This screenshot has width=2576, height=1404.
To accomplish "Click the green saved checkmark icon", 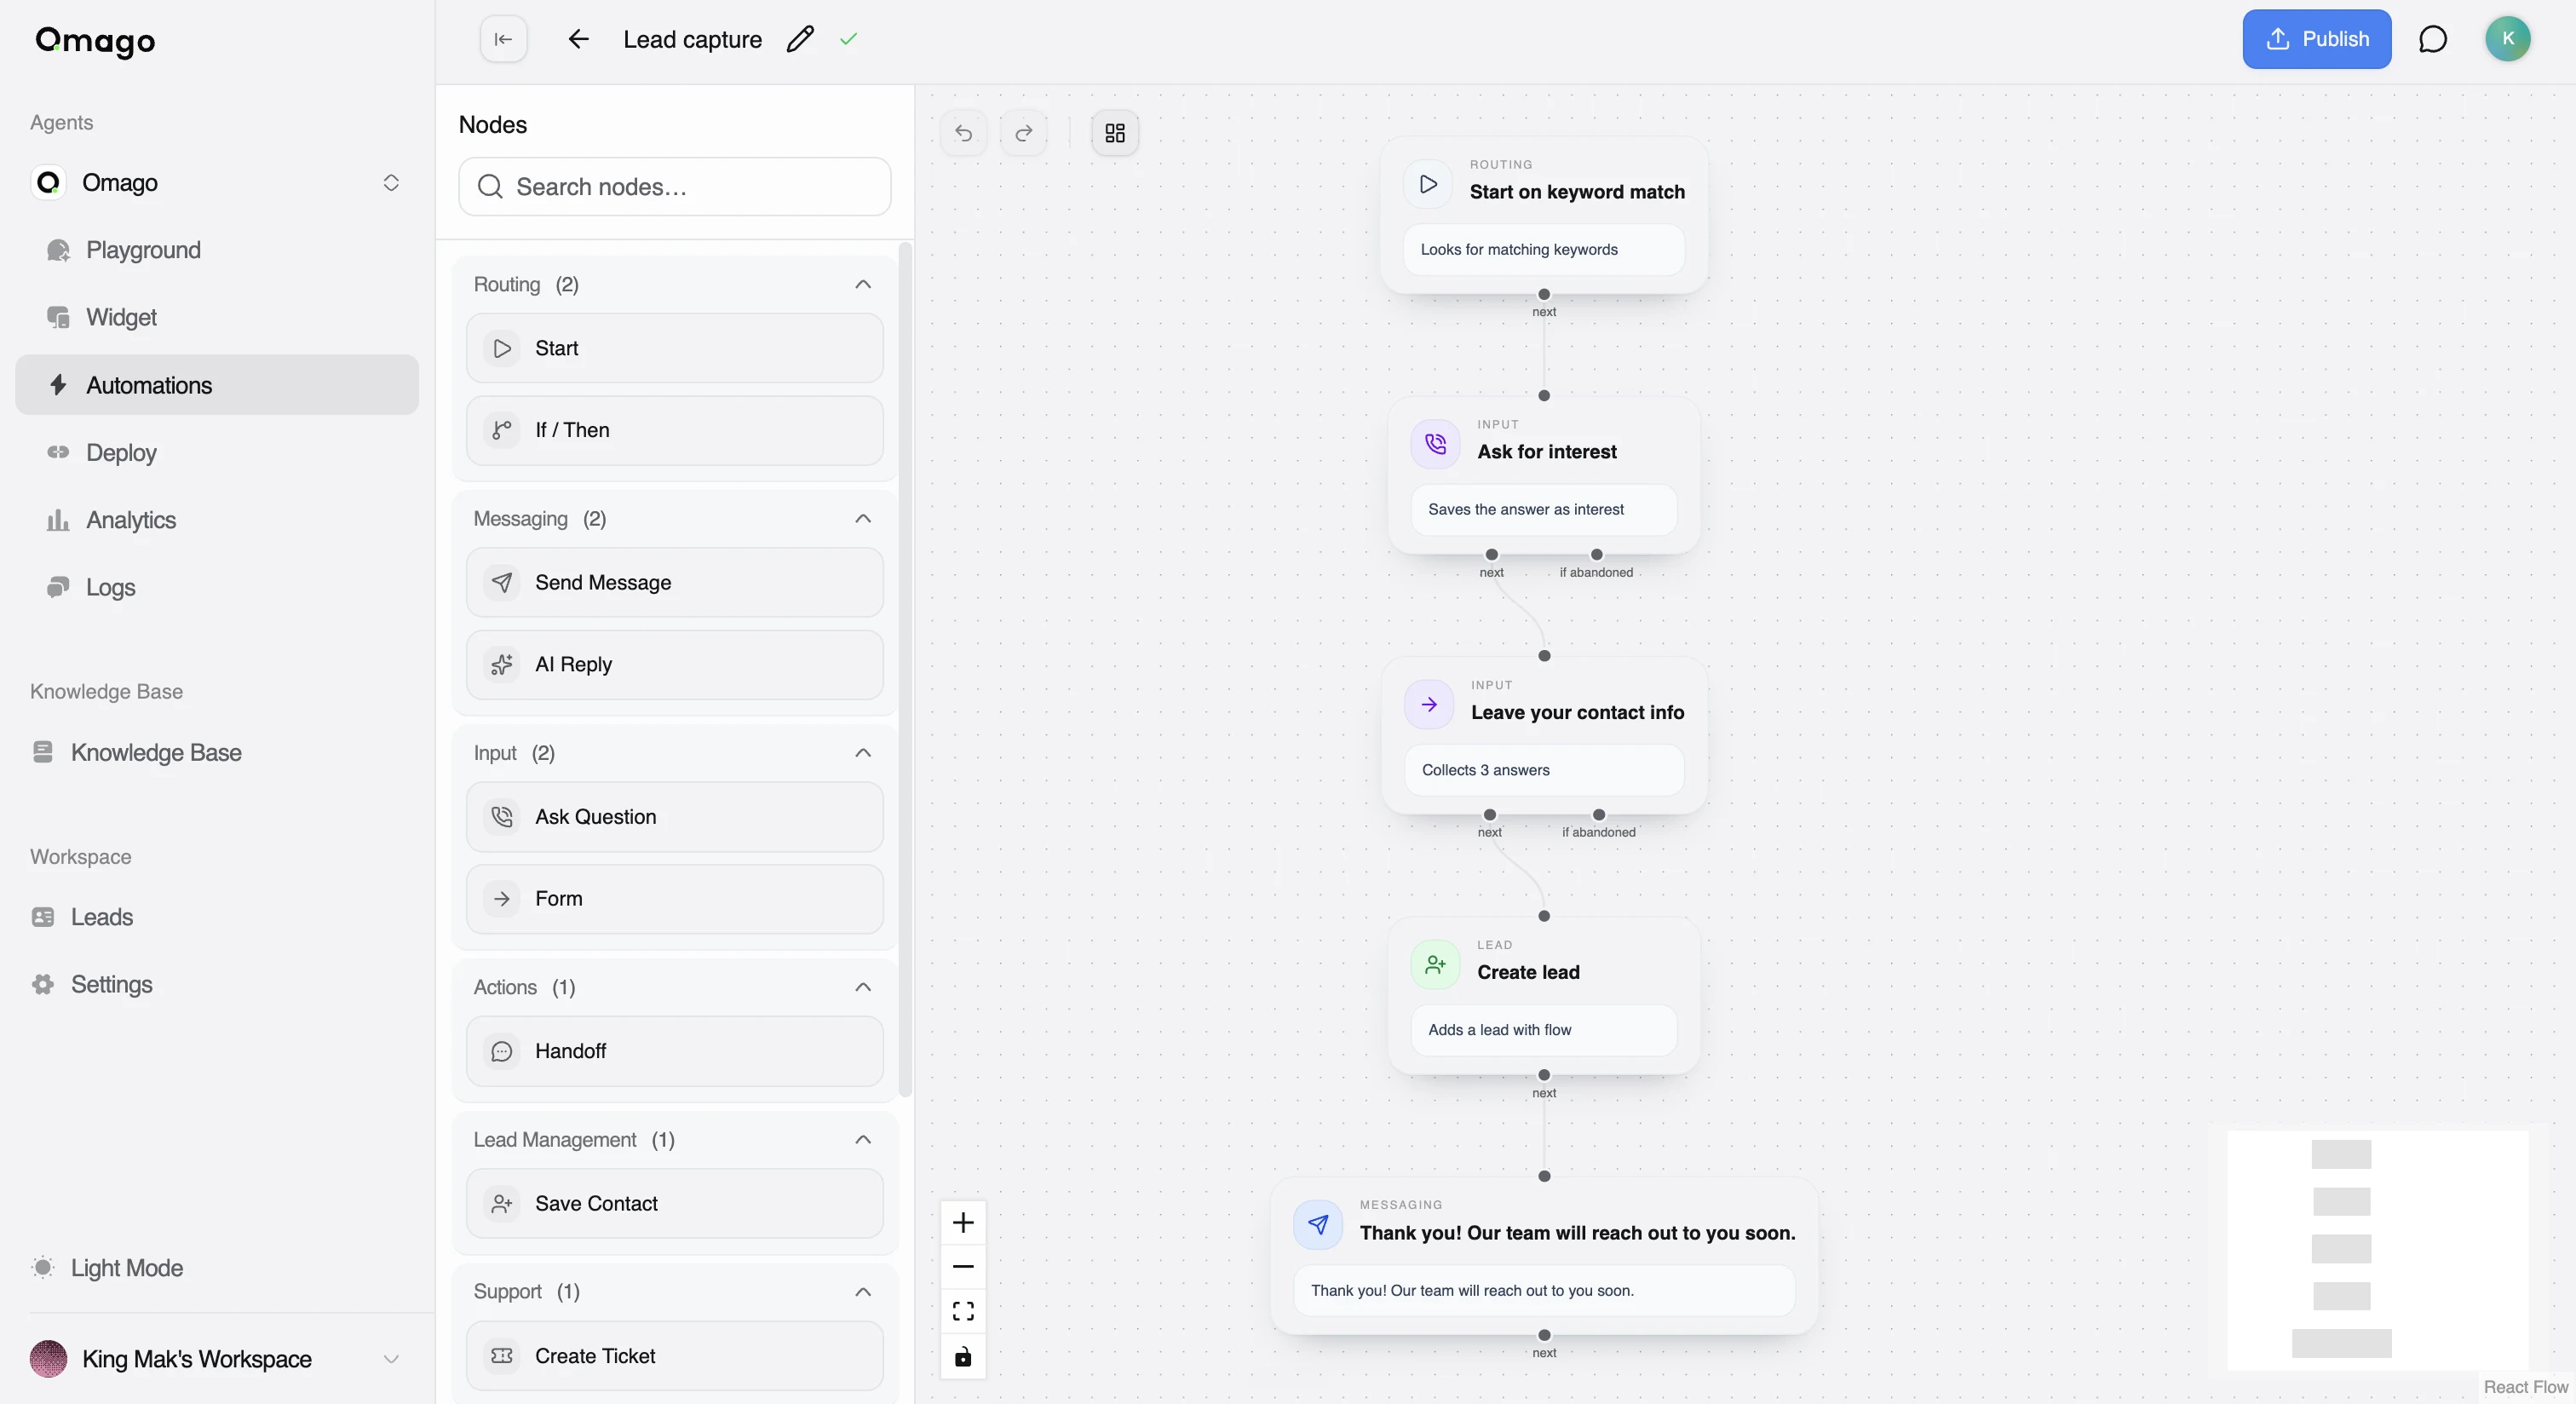I will (x=848, y=39).
